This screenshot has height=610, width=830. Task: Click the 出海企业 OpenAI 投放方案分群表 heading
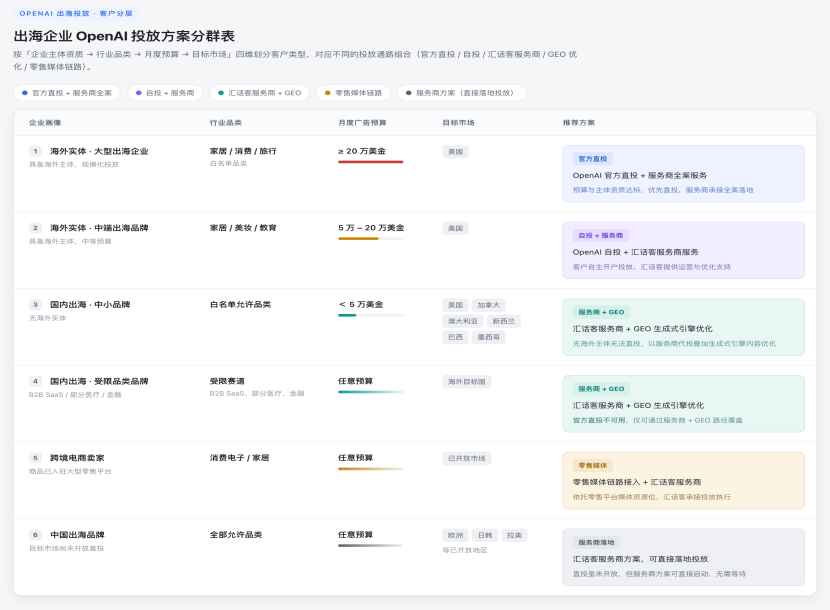124,36
